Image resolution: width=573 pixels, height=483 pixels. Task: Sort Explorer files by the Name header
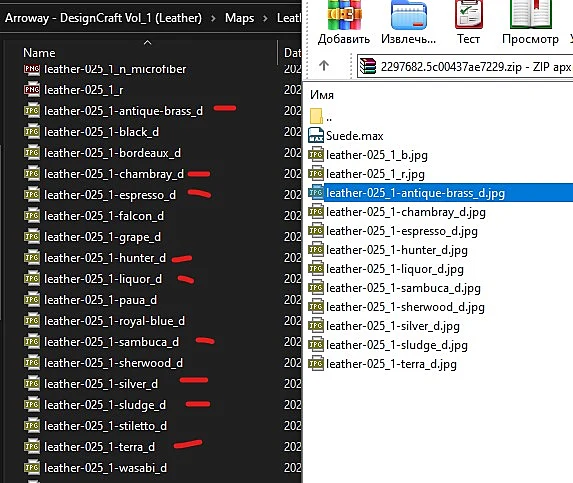tap(39, 53)
